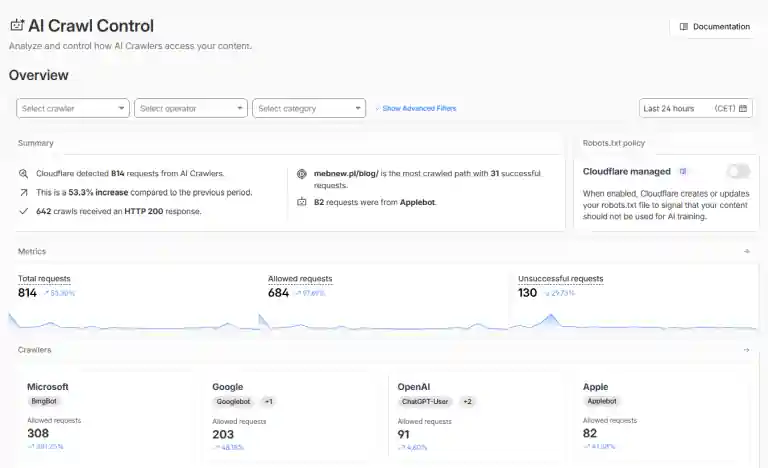Click the Allowed requests metric label

[300, 278]
